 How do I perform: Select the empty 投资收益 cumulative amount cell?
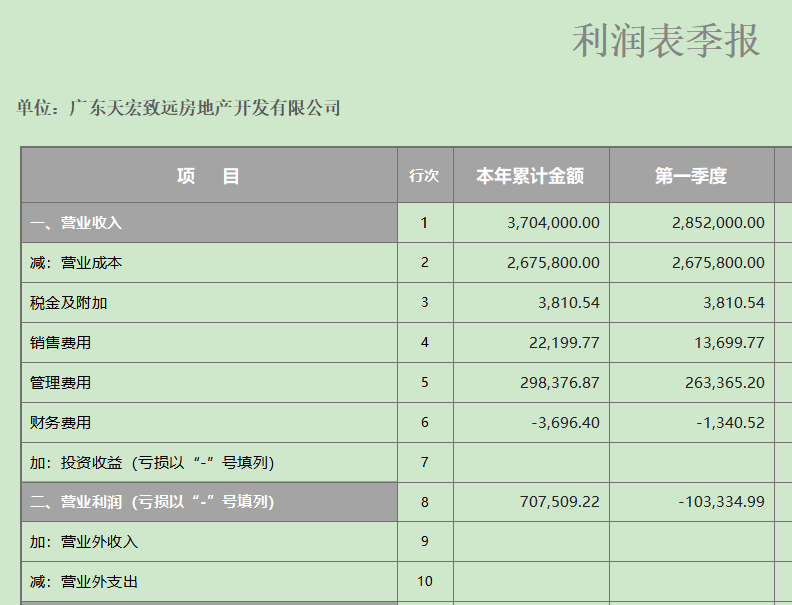[x=531, y=462]
